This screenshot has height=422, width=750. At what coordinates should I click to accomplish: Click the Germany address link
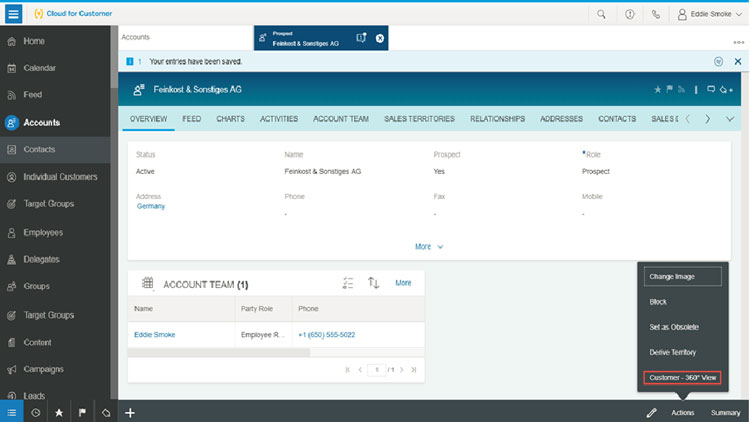tap(151, 206)
